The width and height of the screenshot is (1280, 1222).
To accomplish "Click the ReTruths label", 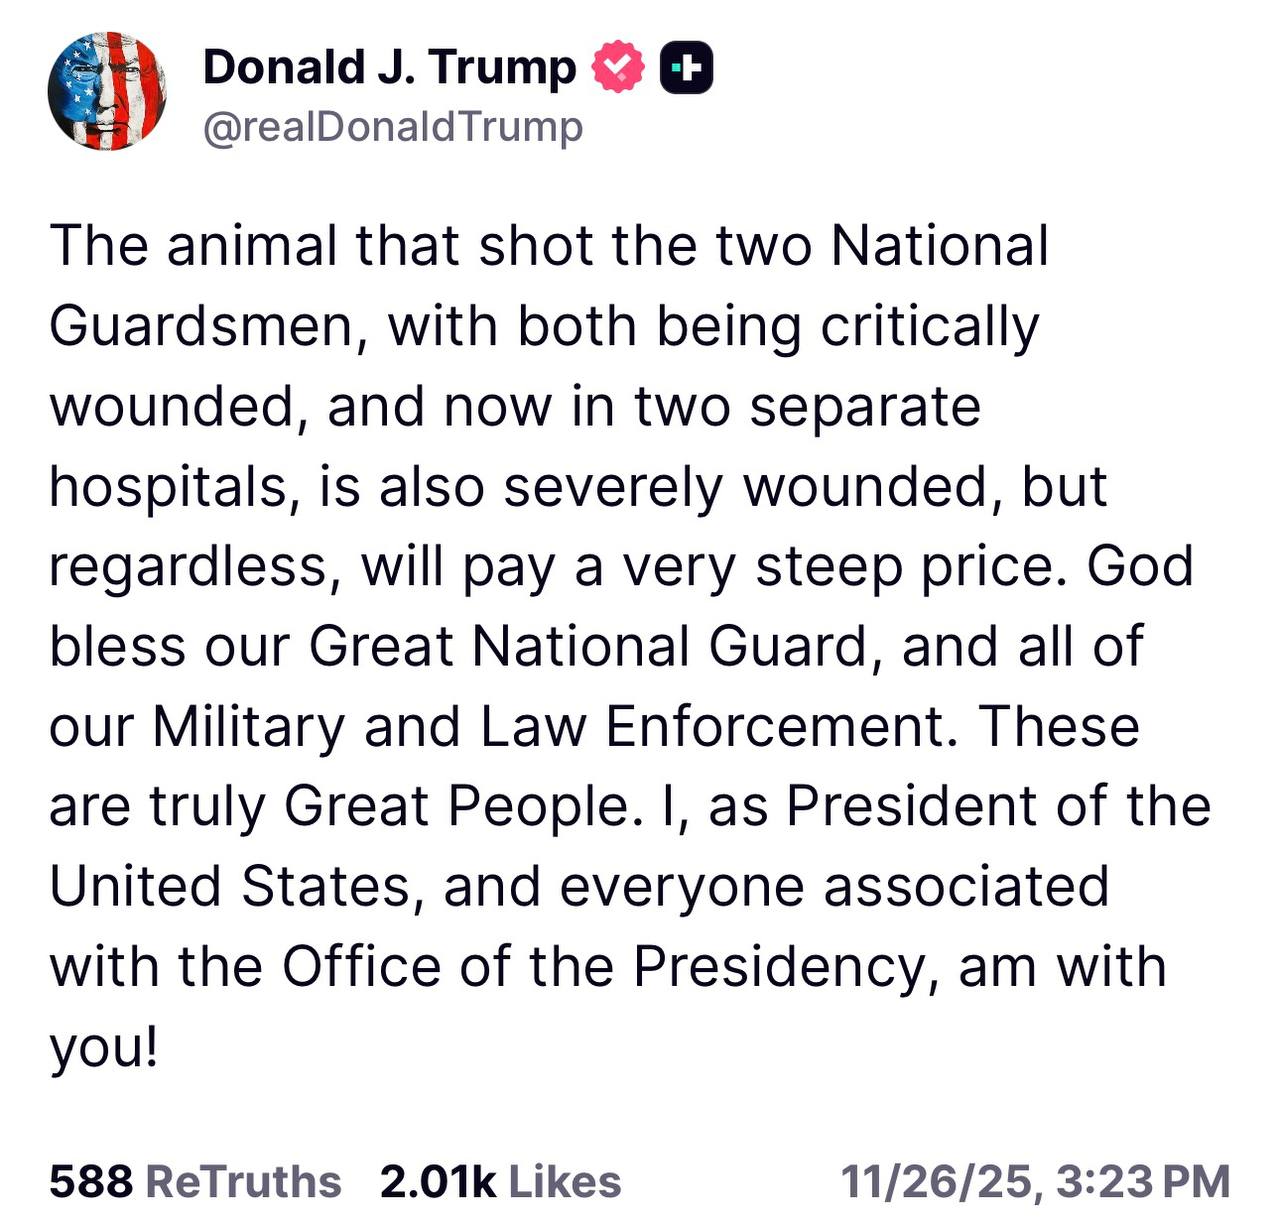I will point(243,1181).
